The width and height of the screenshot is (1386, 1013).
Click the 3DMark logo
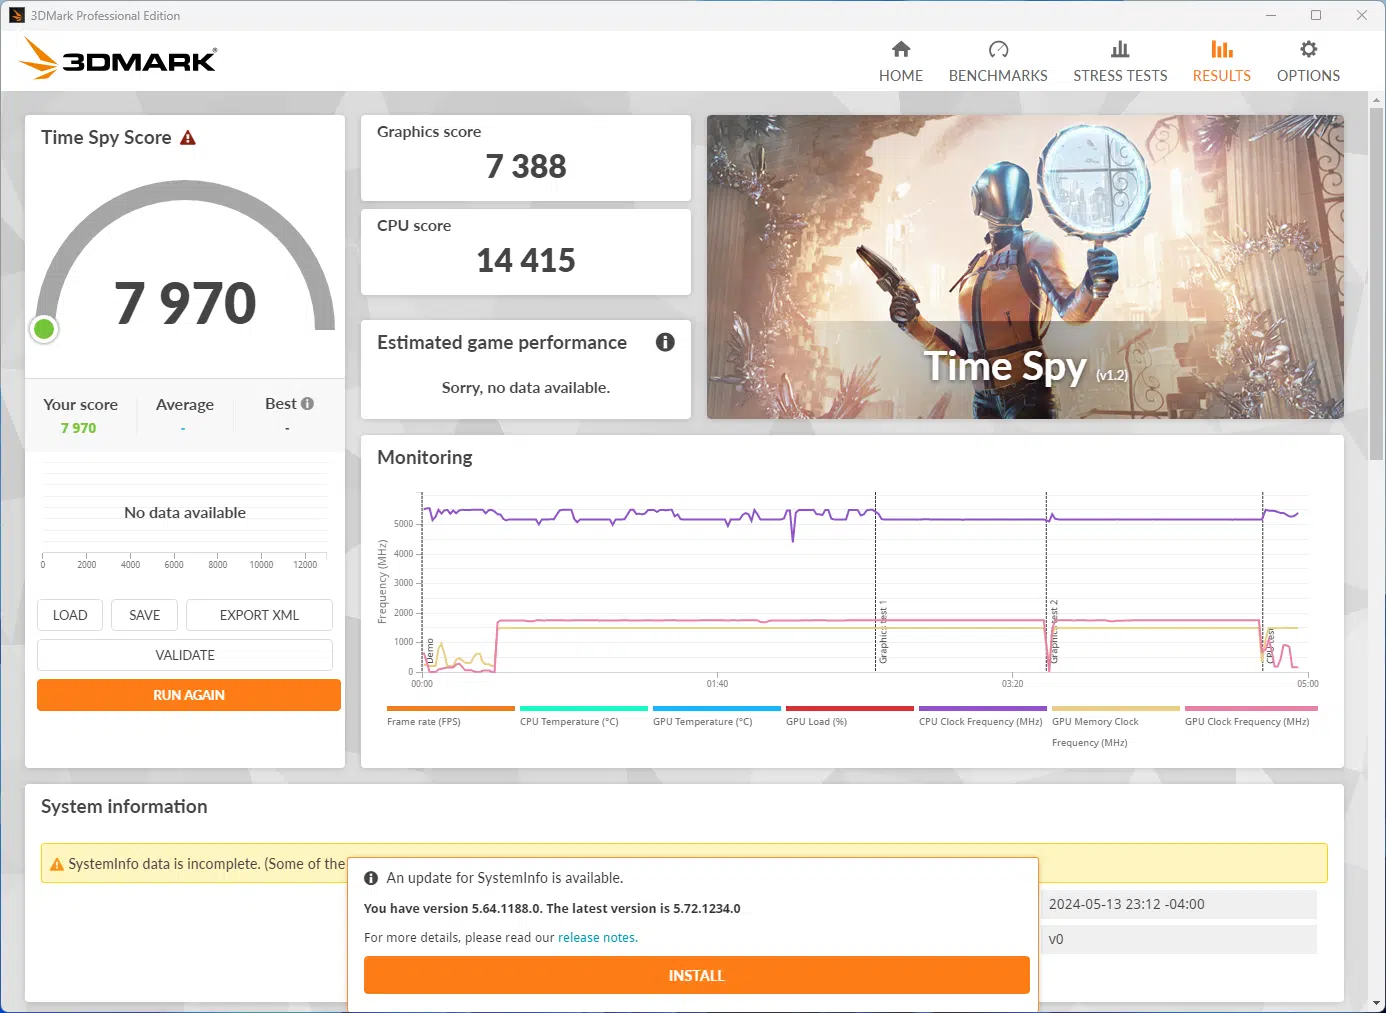coord(118,59)
